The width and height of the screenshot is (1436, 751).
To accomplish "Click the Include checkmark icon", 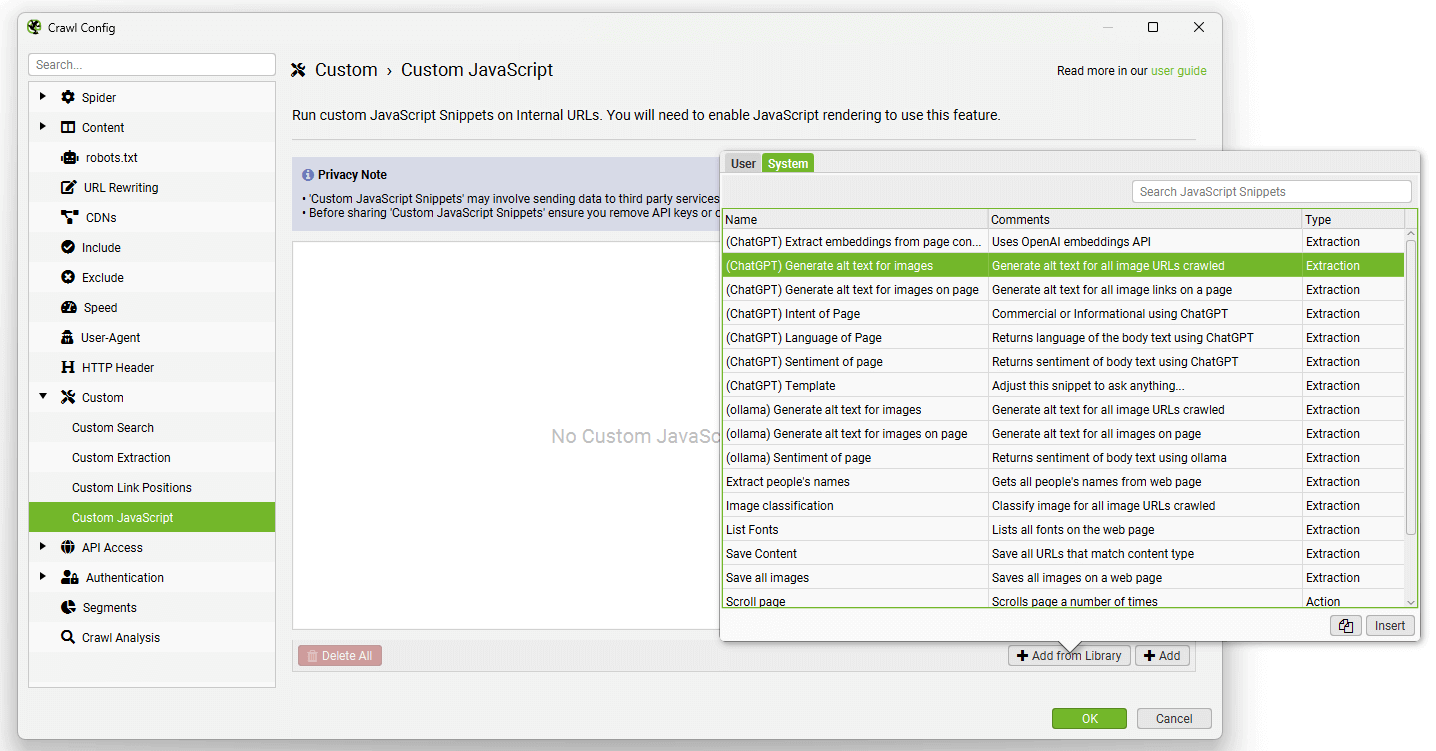I will pyautogui.click(x=68, y=248).
